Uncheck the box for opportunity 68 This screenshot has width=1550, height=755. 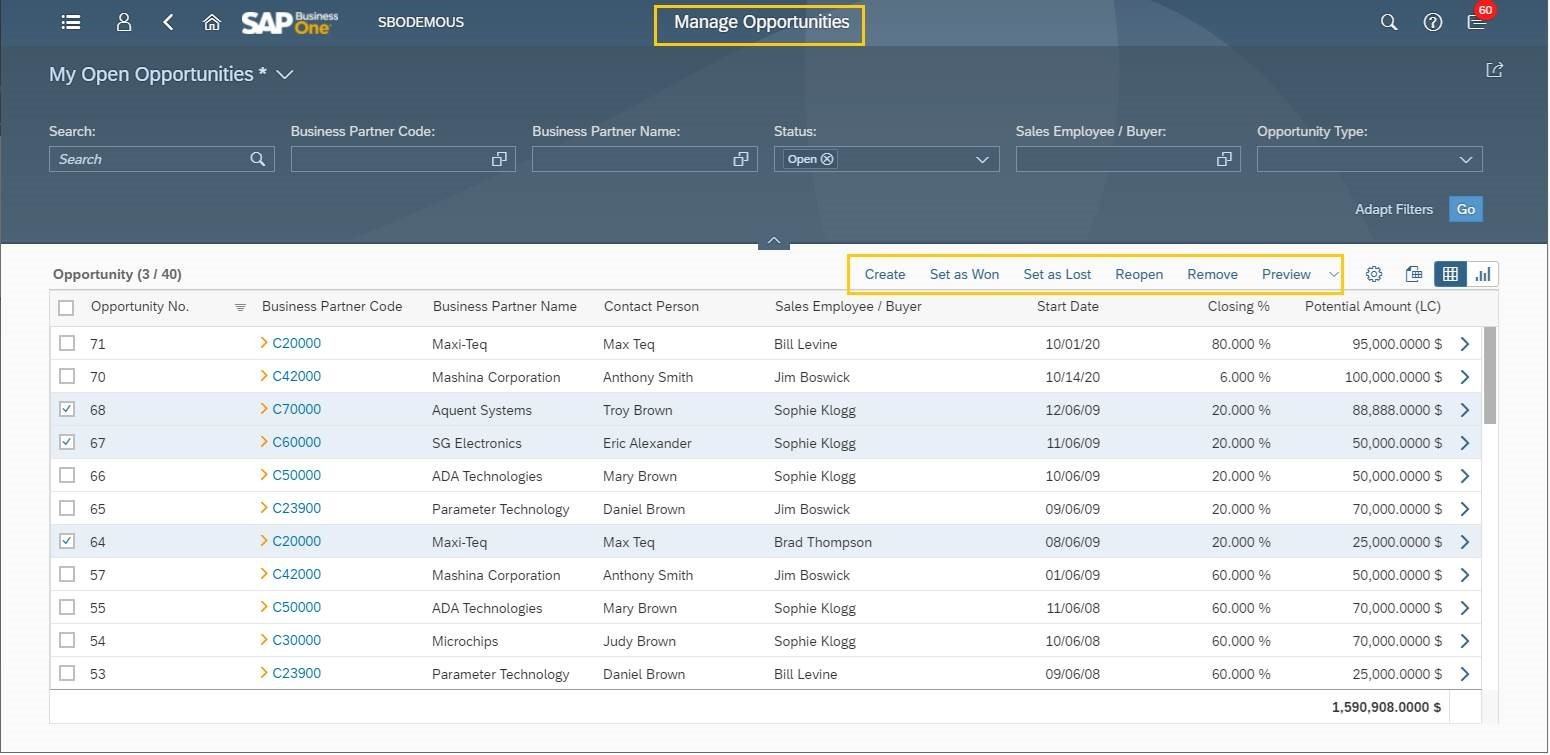[x=67, y=409]
